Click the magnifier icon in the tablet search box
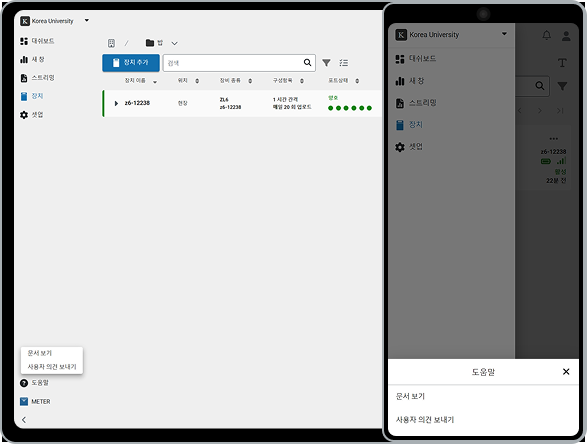 tap(307, 63)
